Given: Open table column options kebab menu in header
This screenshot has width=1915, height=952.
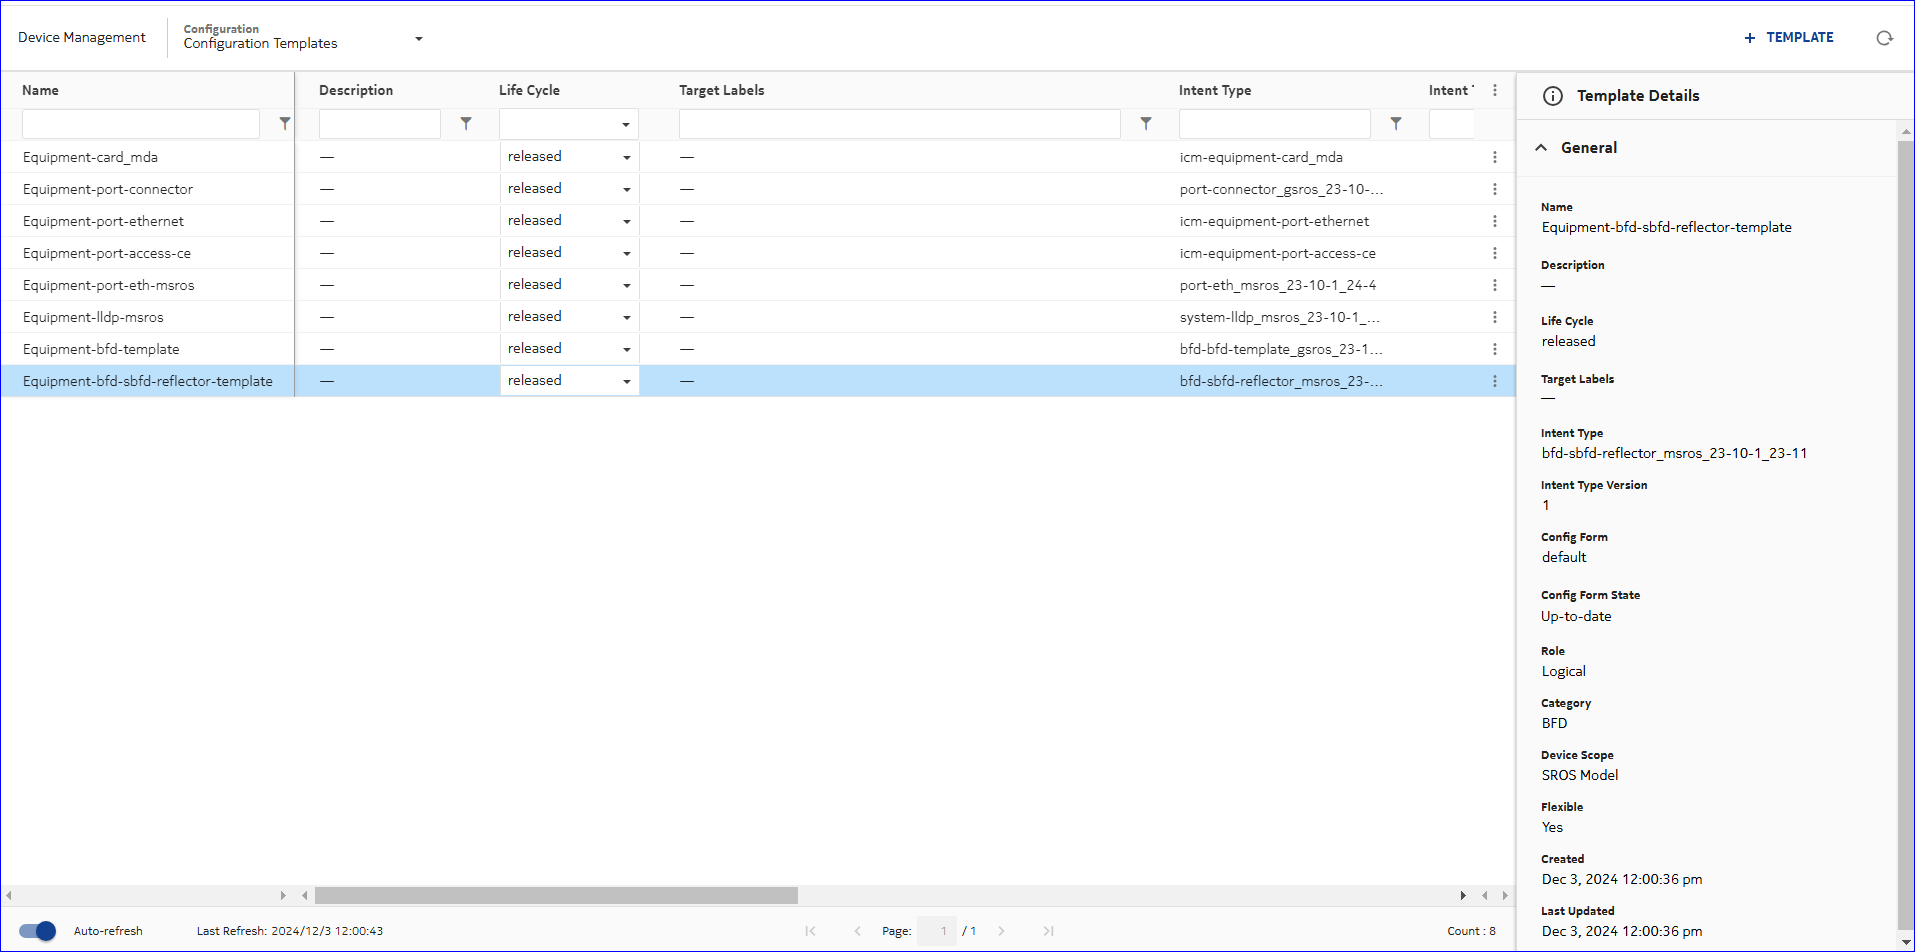Looking at the screenshot, I should point(1495,90).
